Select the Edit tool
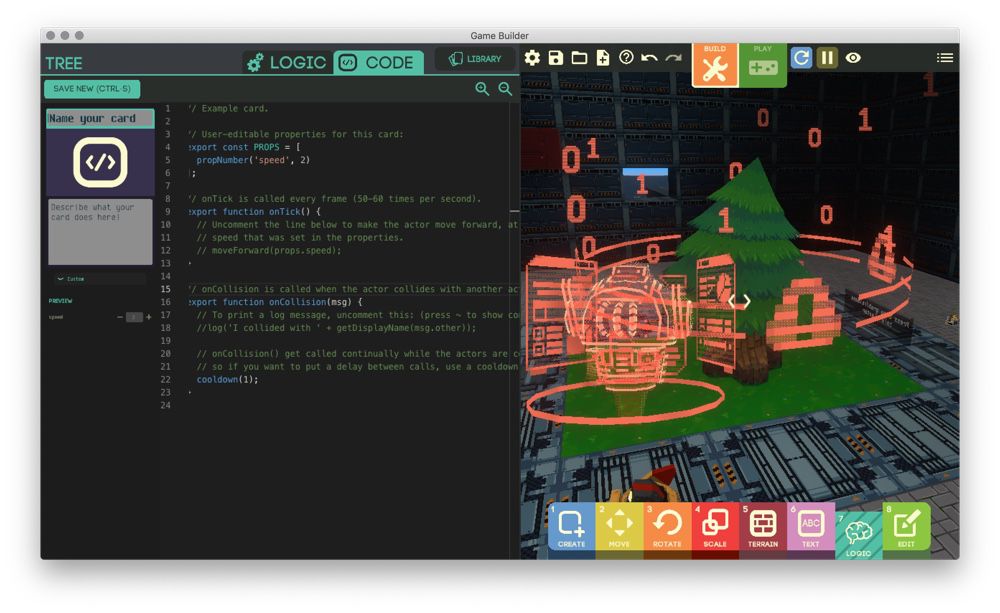 coord(906,528)
